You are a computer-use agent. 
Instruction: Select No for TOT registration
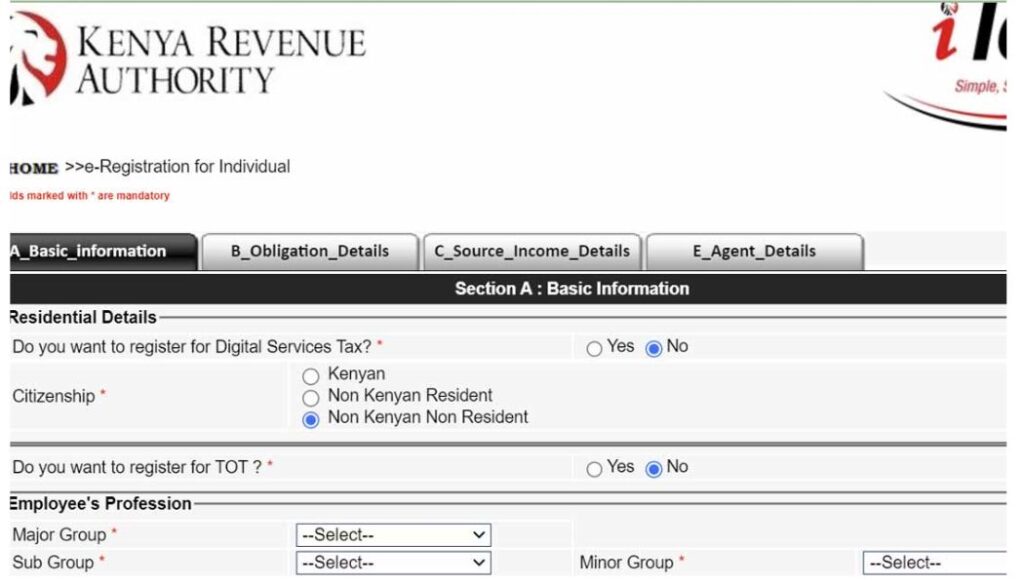pyautogui.click(x=654, y=469)
